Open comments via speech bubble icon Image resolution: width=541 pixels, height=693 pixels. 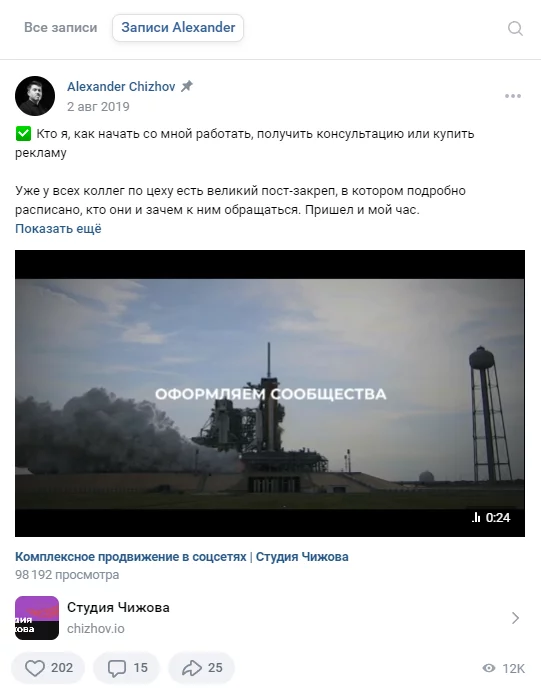[x=117, y=668]
